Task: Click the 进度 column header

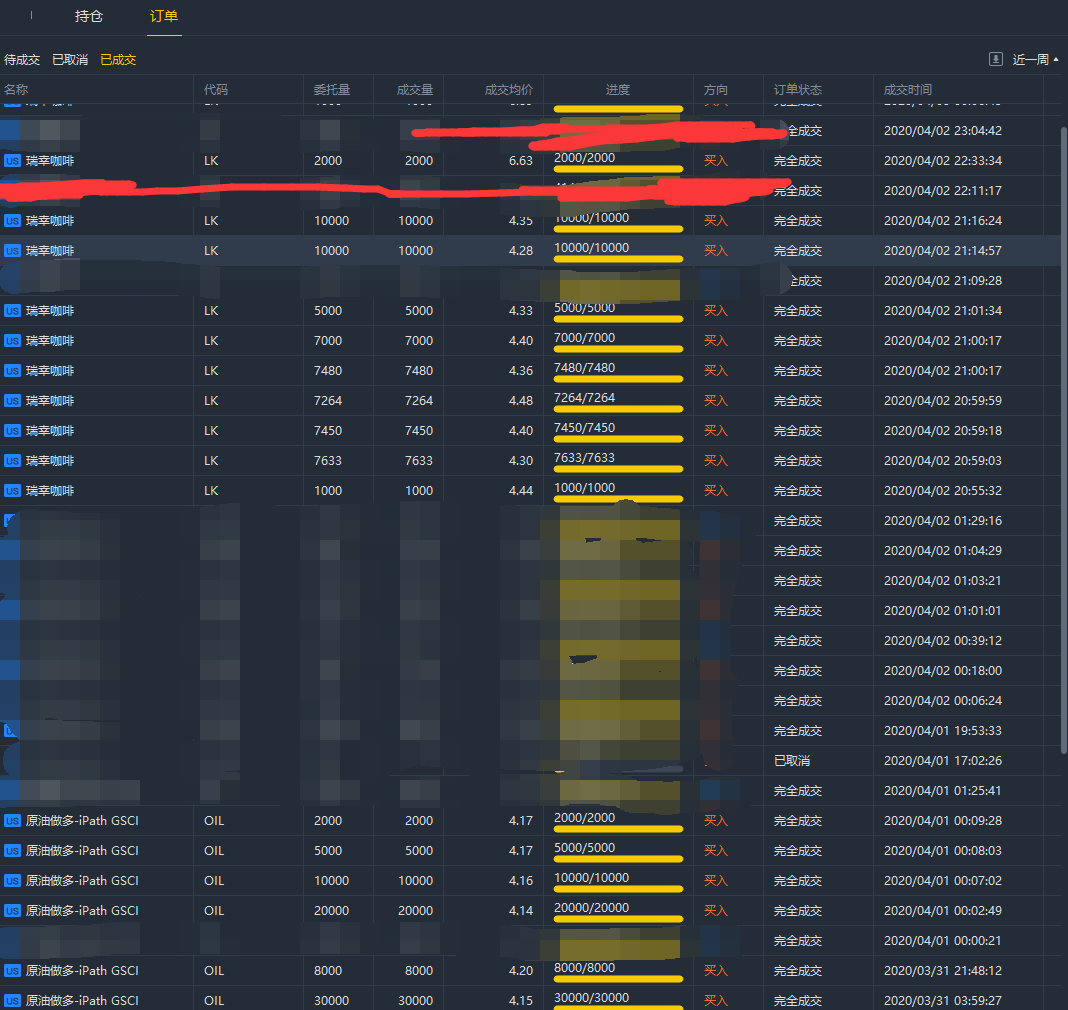Action: coord(618,89)
